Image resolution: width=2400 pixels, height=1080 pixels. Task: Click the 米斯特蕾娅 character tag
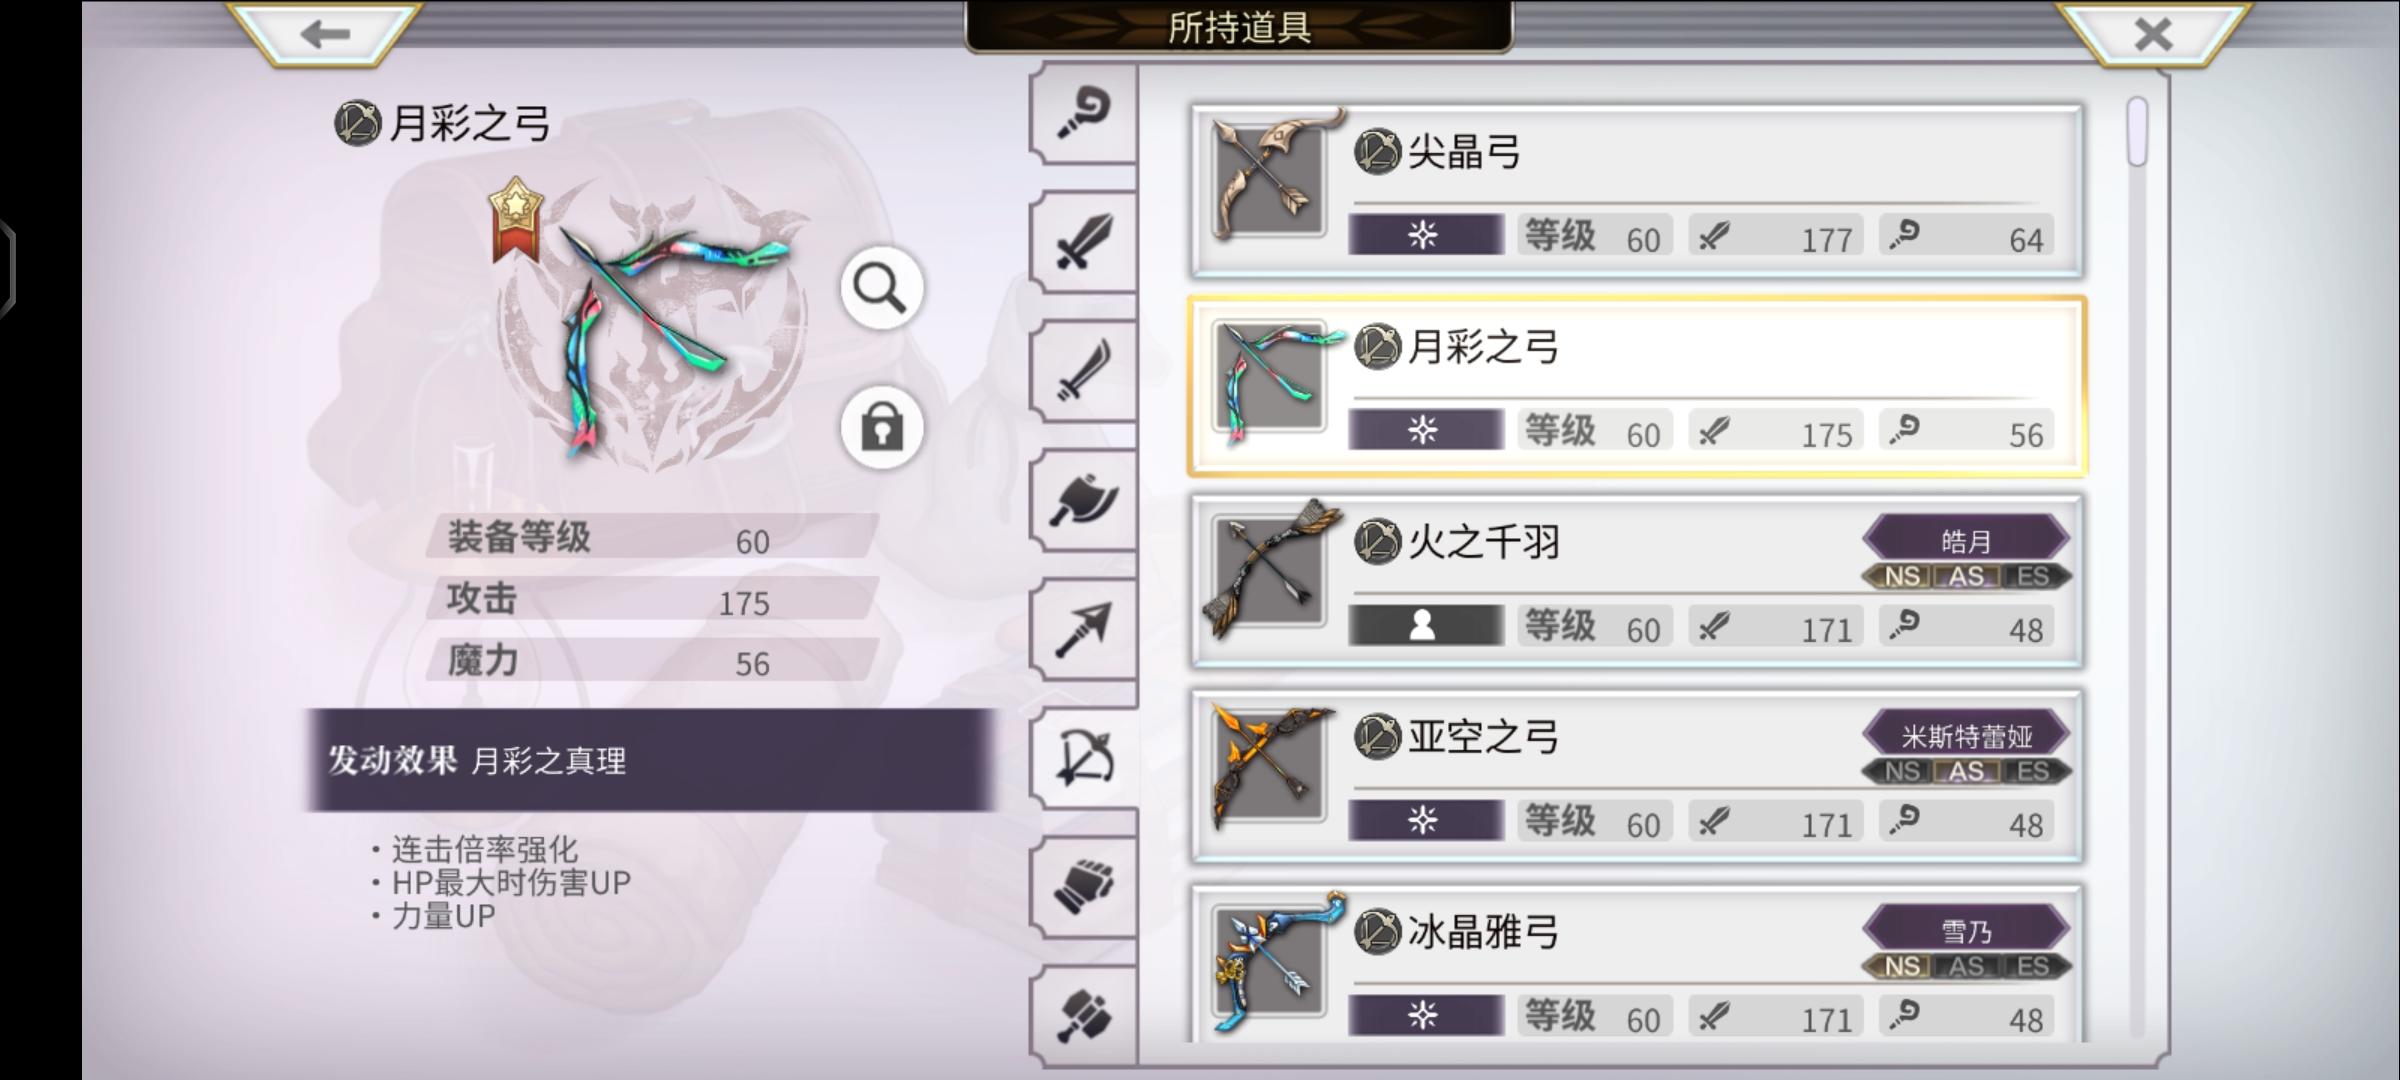tap(1966, 736)
